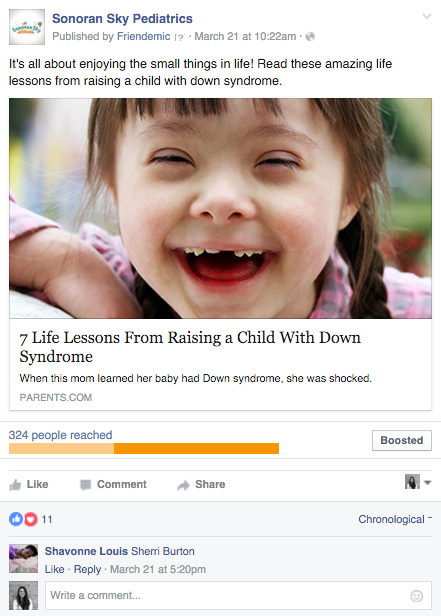Open the Chronological comment sorting dropdown
Viewport: 441px width, 616px height.
[395, 519]
